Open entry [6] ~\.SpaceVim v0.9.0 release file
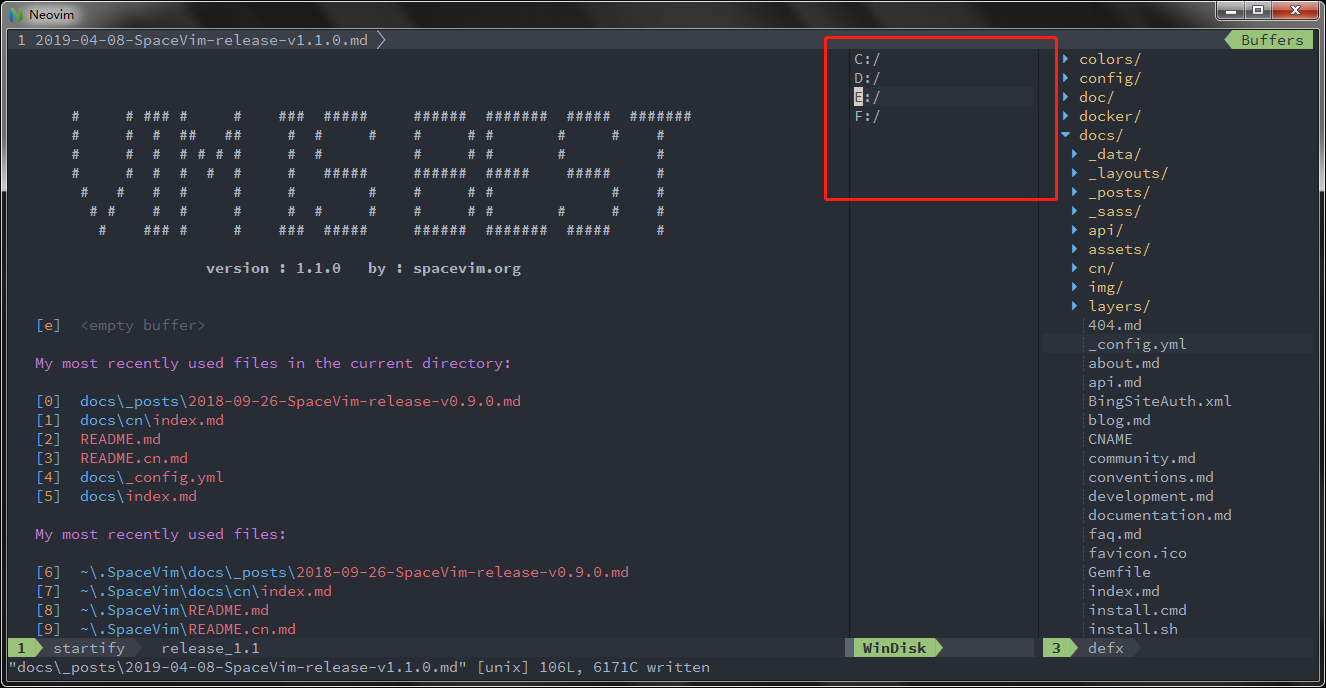Viewport: 1326px width, 688px height. click(x=332, y=572)
